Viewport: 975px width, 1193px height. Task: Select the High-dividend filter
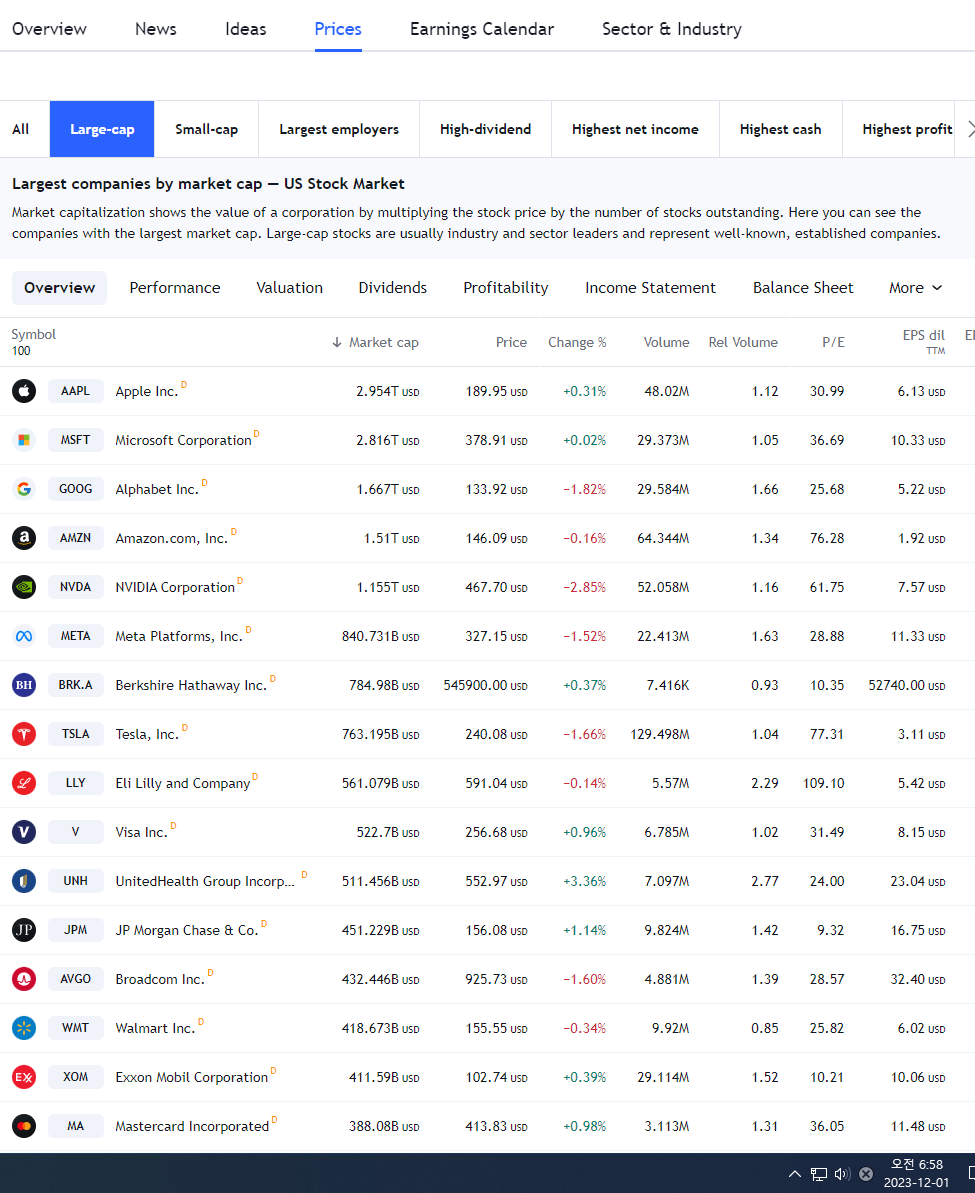(x=486, y=129)
